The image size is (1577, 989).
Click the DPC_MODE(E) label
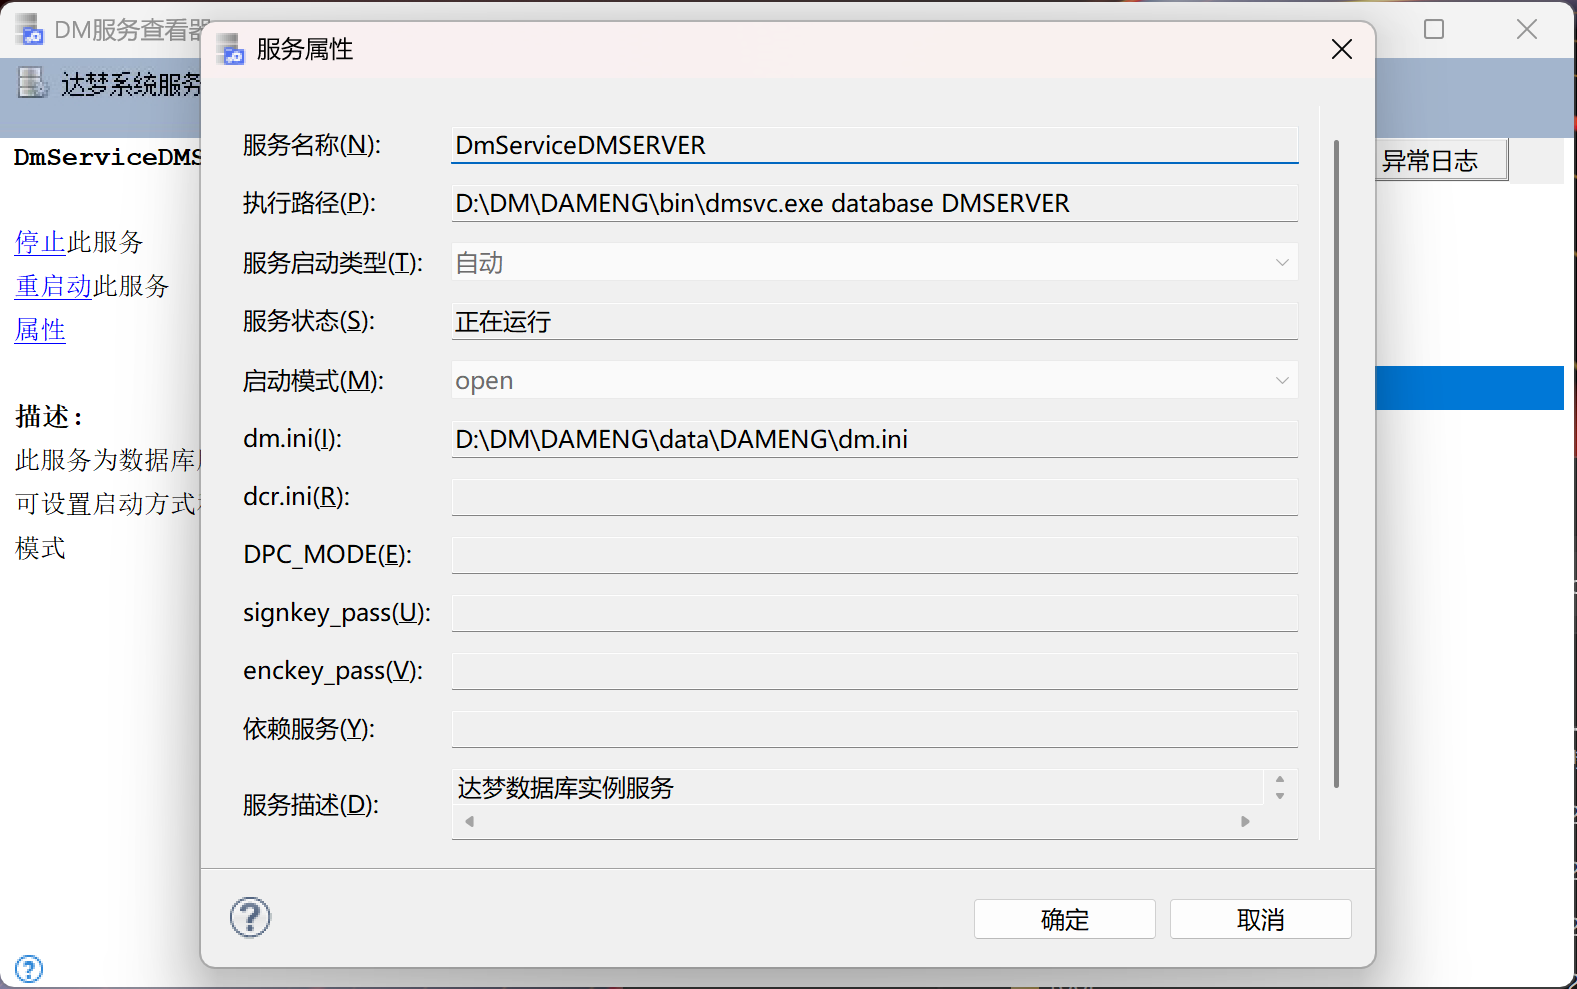328,555
